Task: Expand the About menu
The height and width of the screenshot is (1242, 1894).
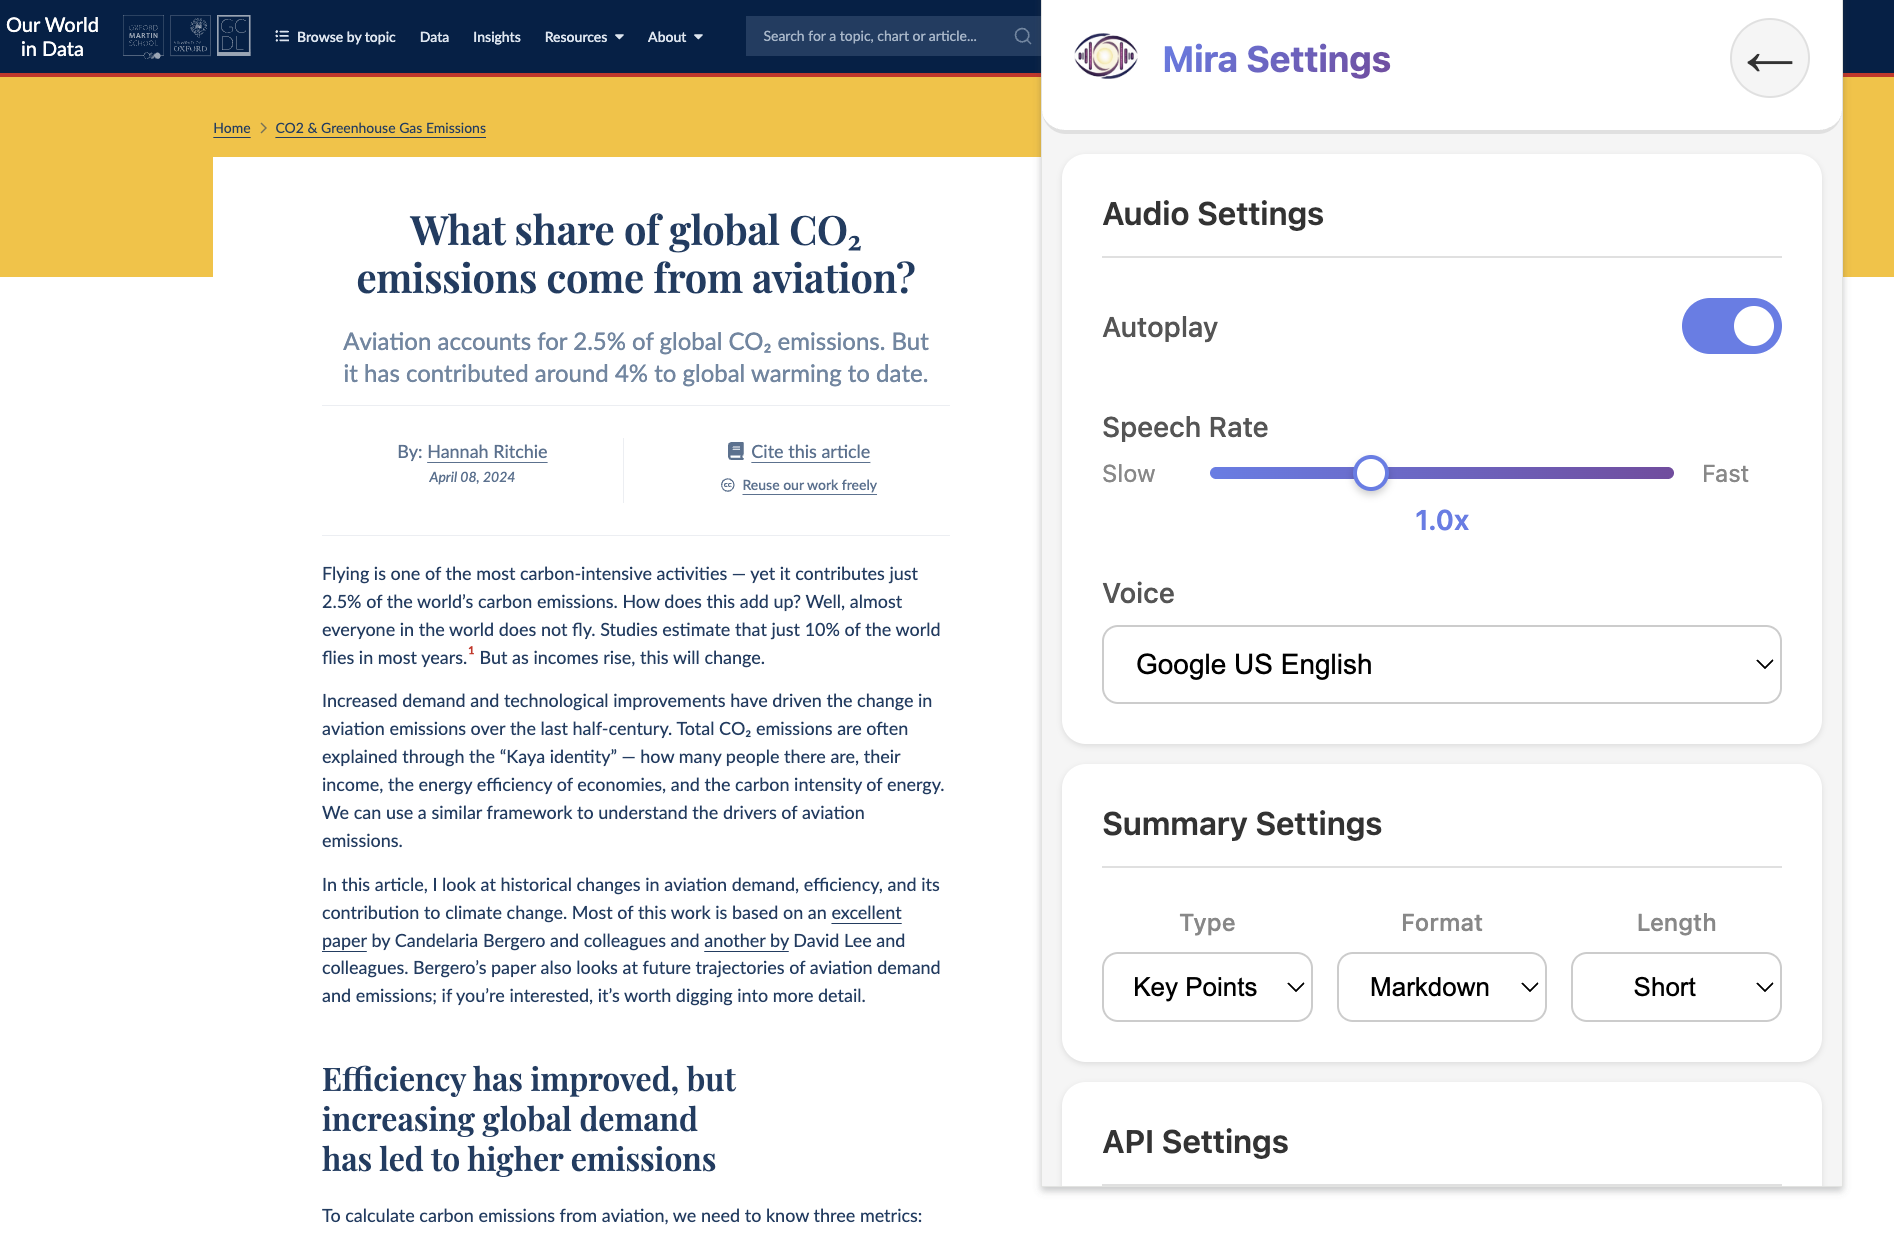Action: [675, 37]
